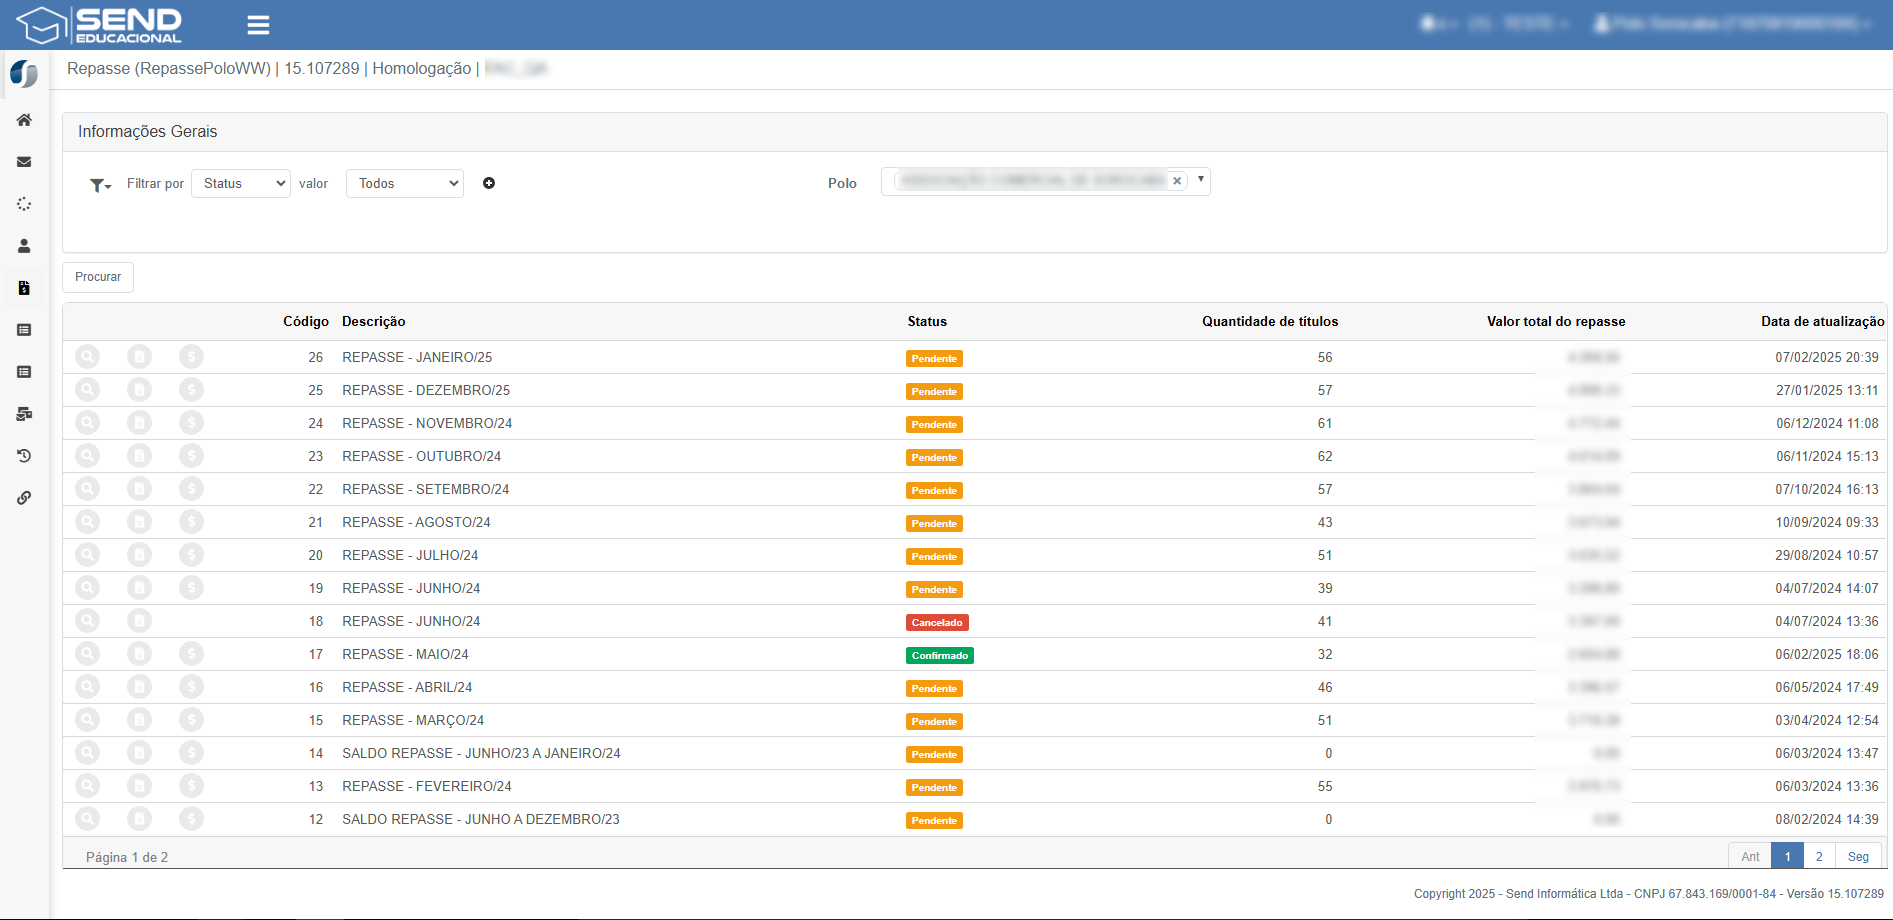The width and height of the screenshot is (1893, 920).
Task: Open the envelope messages icon in the sidebar
Action: (x=24, y=162)
